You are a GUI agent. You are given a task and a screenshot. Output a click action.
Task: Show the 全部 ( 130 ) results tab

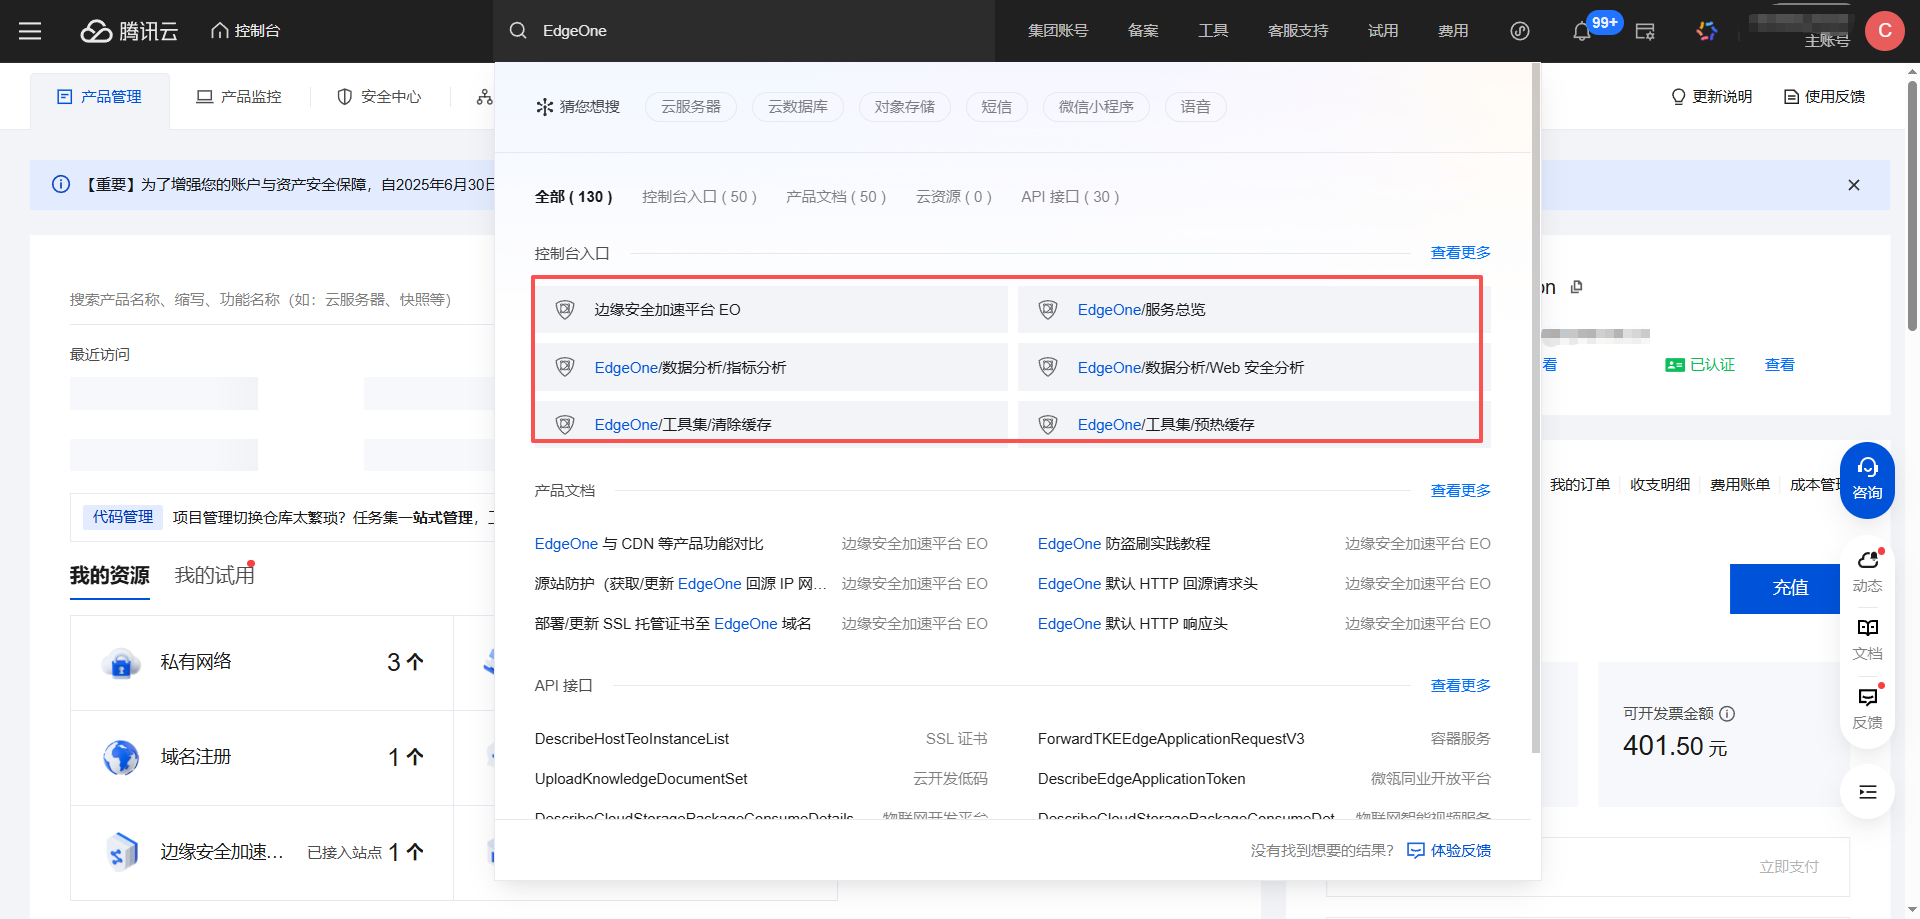coord(574,197)
